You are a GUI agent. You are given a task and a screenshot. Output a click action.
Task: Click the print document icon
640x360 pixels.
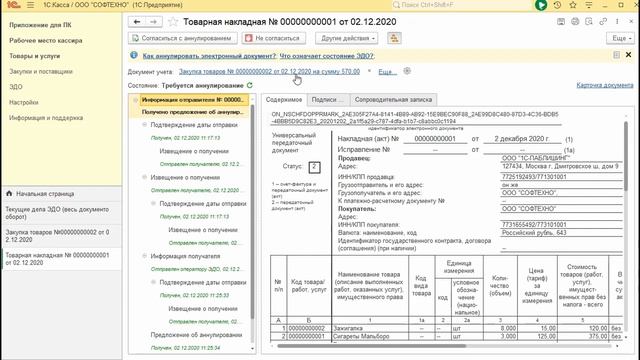[575, 22]
